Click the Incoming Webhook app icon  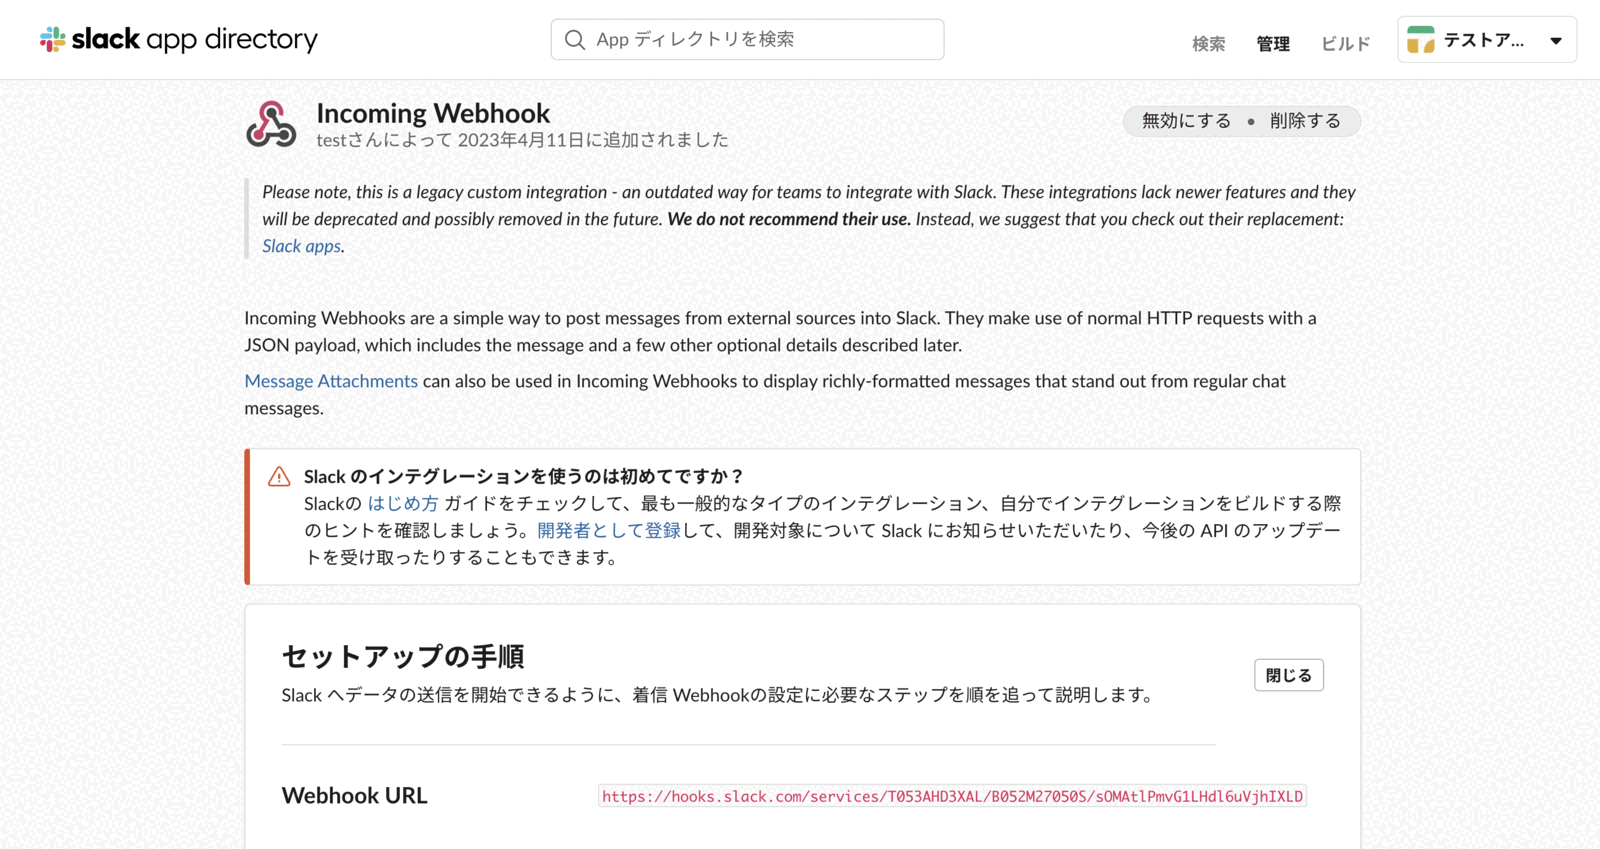(271, 124)
